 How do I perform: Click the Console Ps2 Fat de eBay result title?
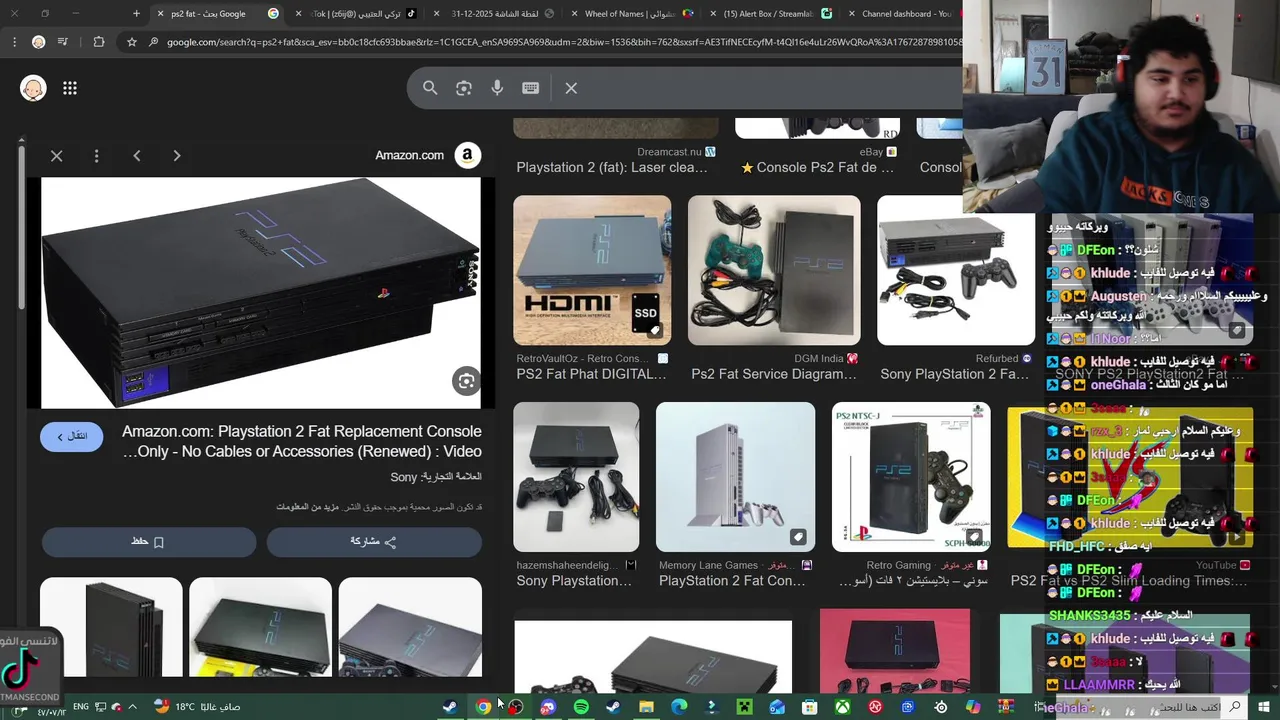tap(818, 167)
